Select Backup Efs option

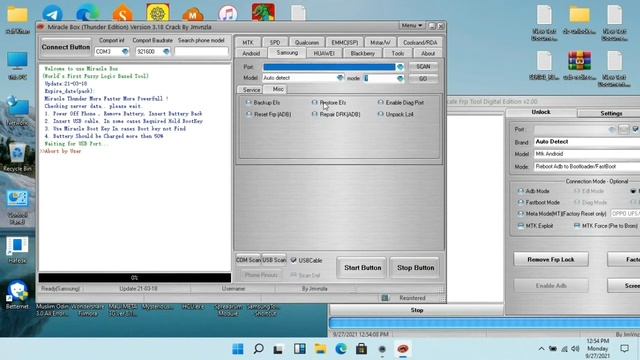coord(263,102)
